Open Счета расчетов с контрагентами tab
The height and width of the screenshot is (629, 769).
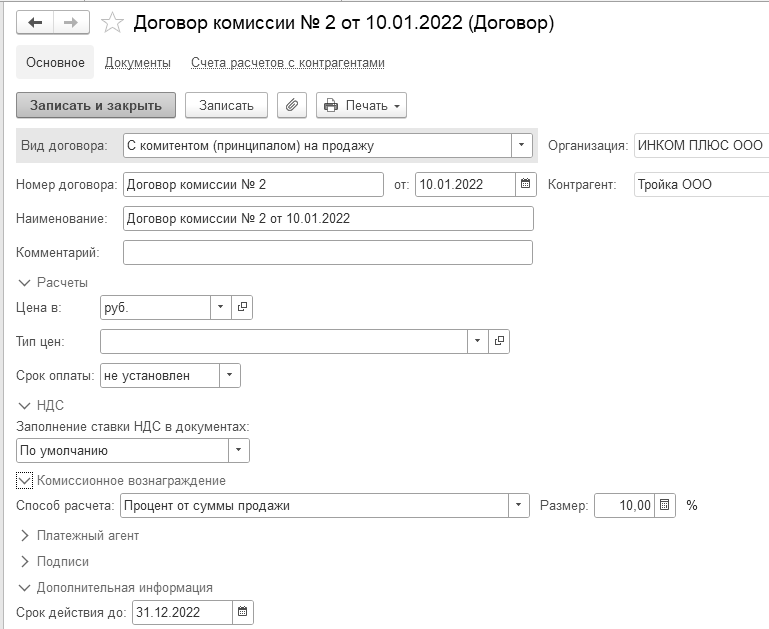pos(288,62)
